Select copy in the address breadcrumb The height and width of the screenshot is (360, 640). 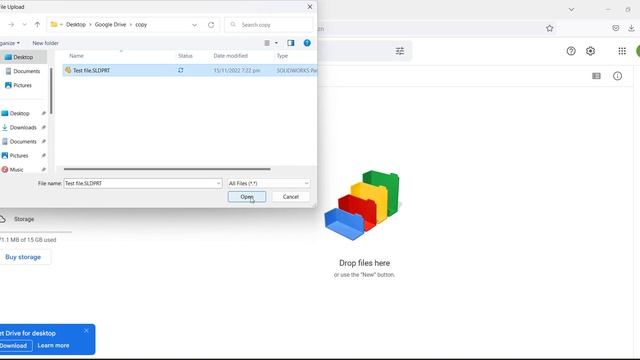tap(141, 24)
